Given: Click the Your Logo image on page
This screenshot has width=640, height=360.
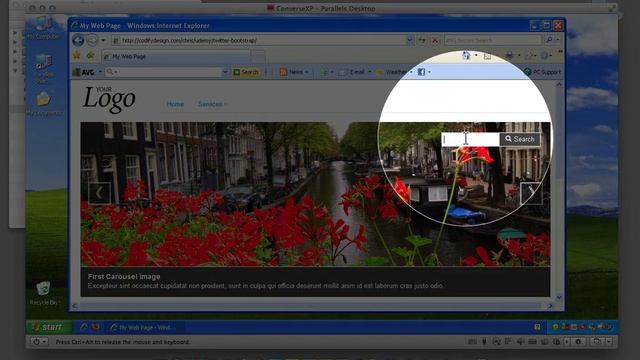Looking at the screenshot, I should [x=109, y=99].
